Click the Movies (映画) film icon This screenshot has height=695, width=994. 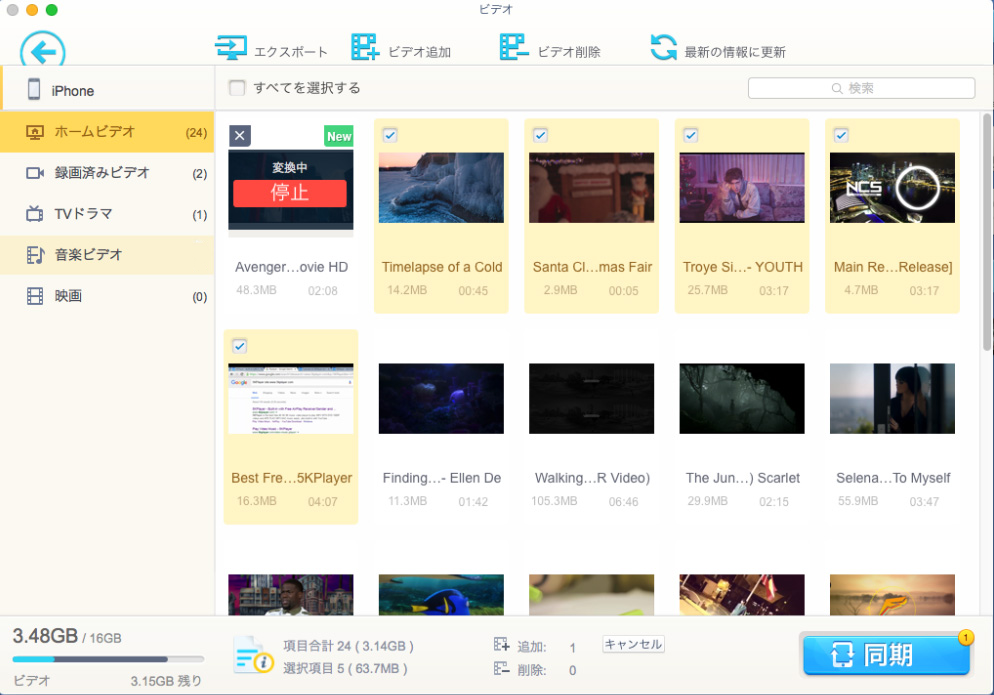tap(35, 296)
